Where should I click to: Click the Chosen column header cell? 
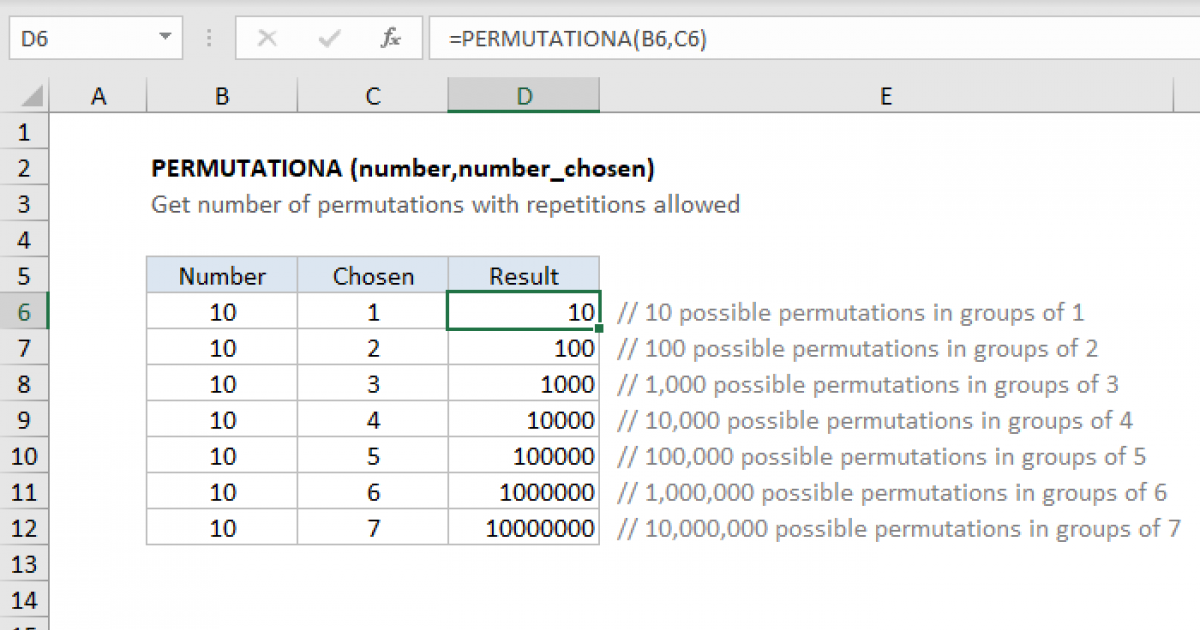point(372,275)
